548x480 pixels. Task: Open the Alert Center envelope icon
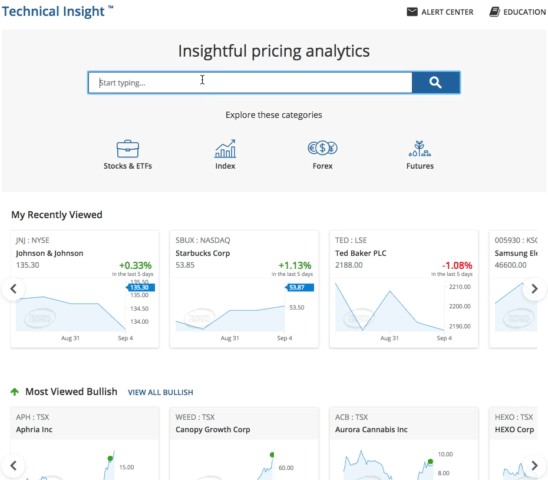coord(412,12)
